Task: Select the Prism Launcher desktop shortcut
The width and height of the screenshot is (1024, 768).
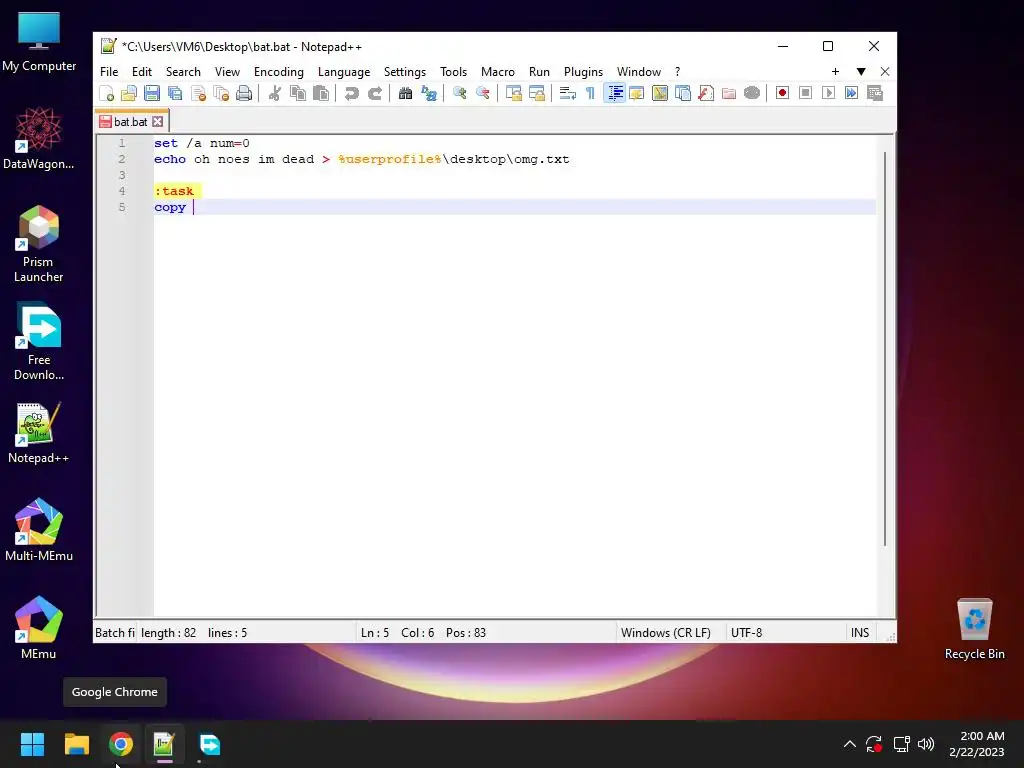Action: [x=39, y=244]
